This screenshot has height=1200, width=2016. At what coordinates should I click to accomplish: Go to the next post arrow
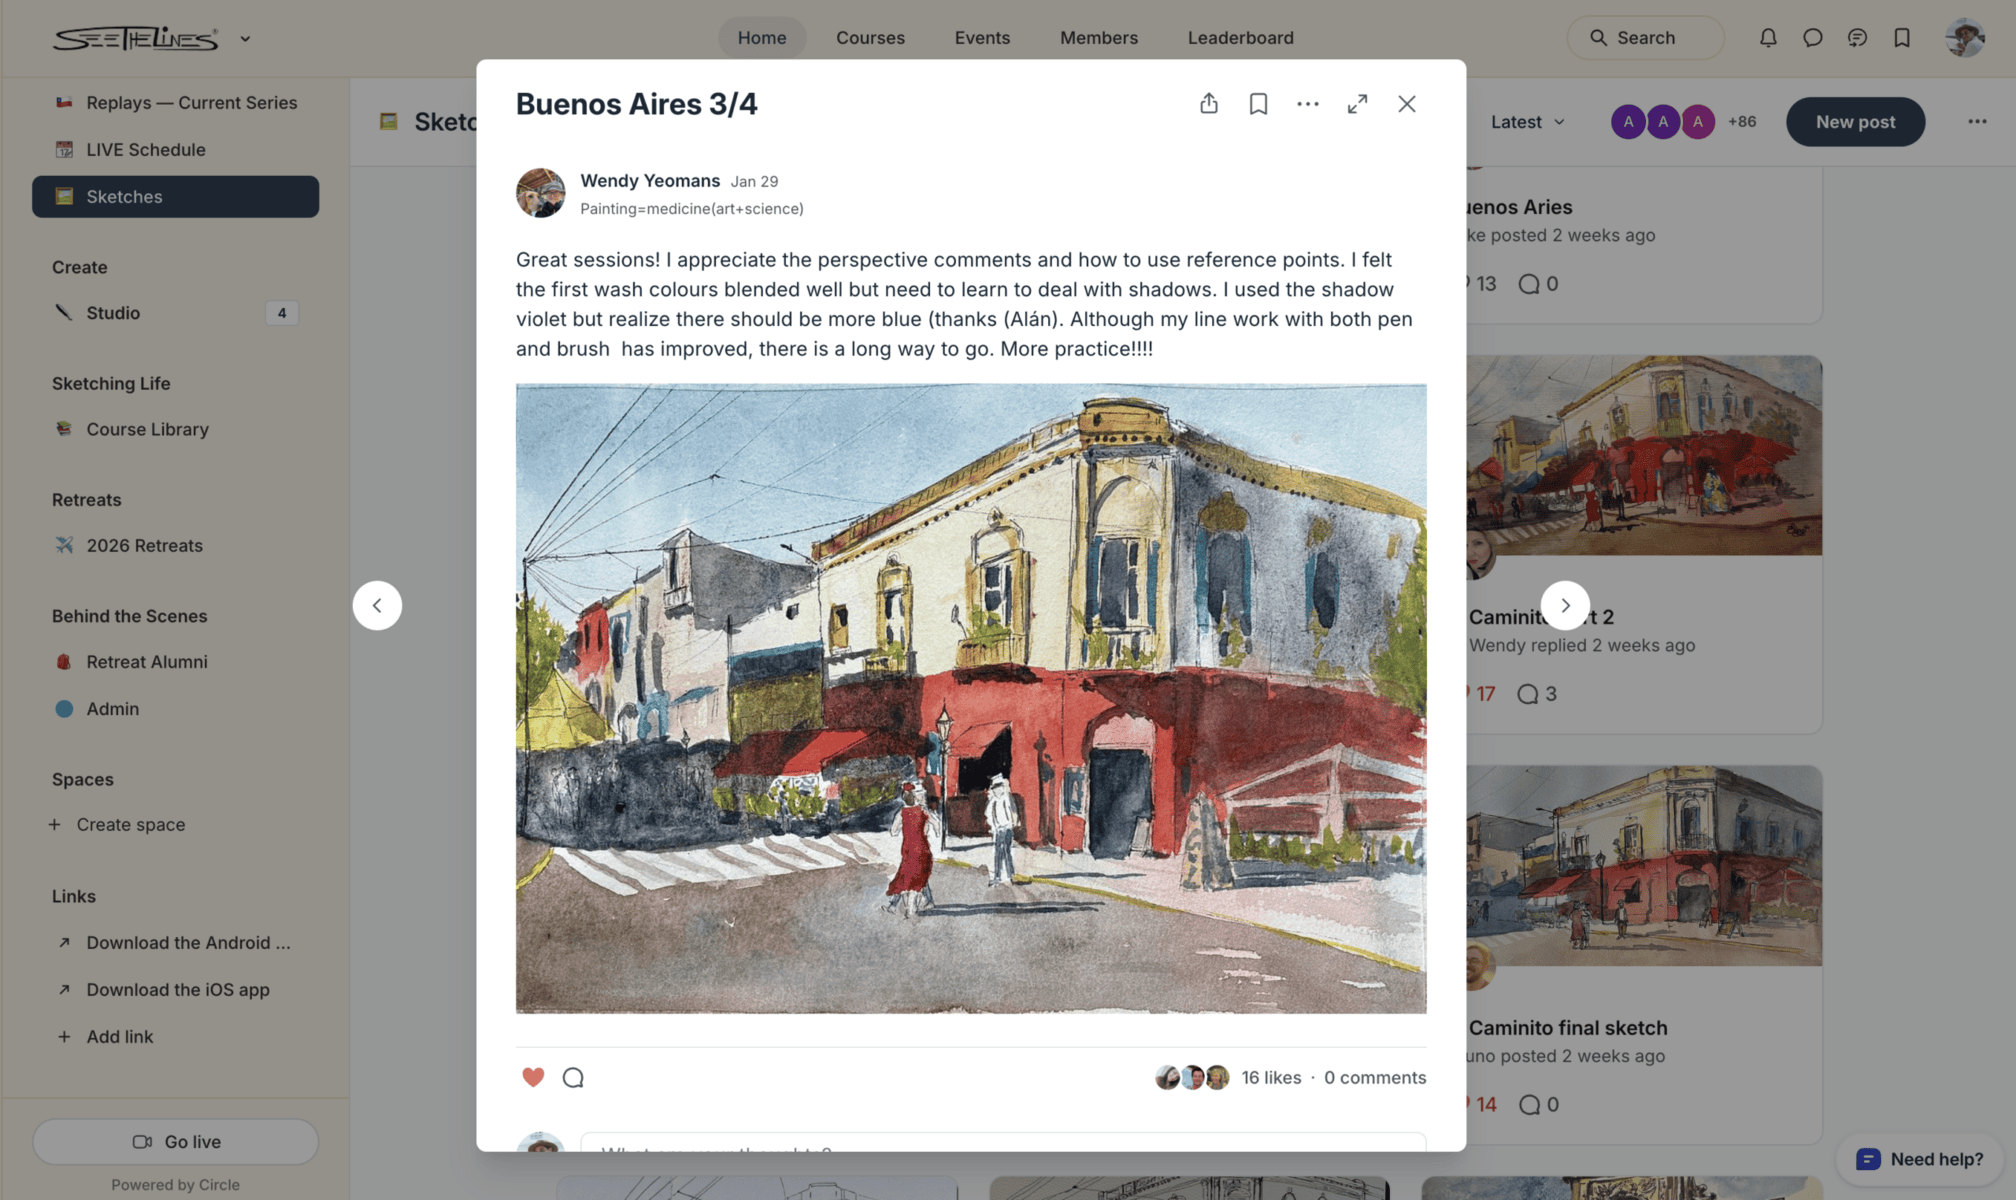click(x=1565, y=605)
